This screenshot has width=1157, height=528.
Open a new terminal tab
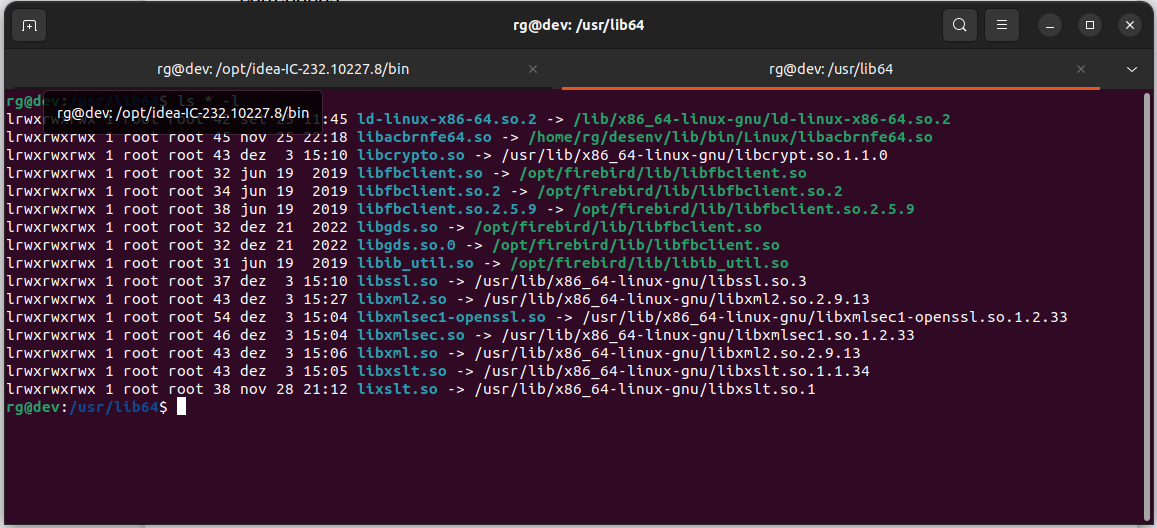(x=29, y=26)
